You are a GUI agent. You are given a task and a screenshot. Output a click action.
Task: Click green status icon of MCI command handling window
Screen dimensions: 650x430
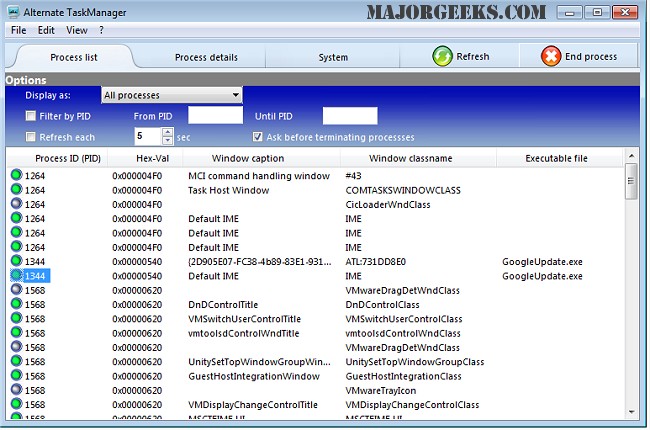coord(16,176)
